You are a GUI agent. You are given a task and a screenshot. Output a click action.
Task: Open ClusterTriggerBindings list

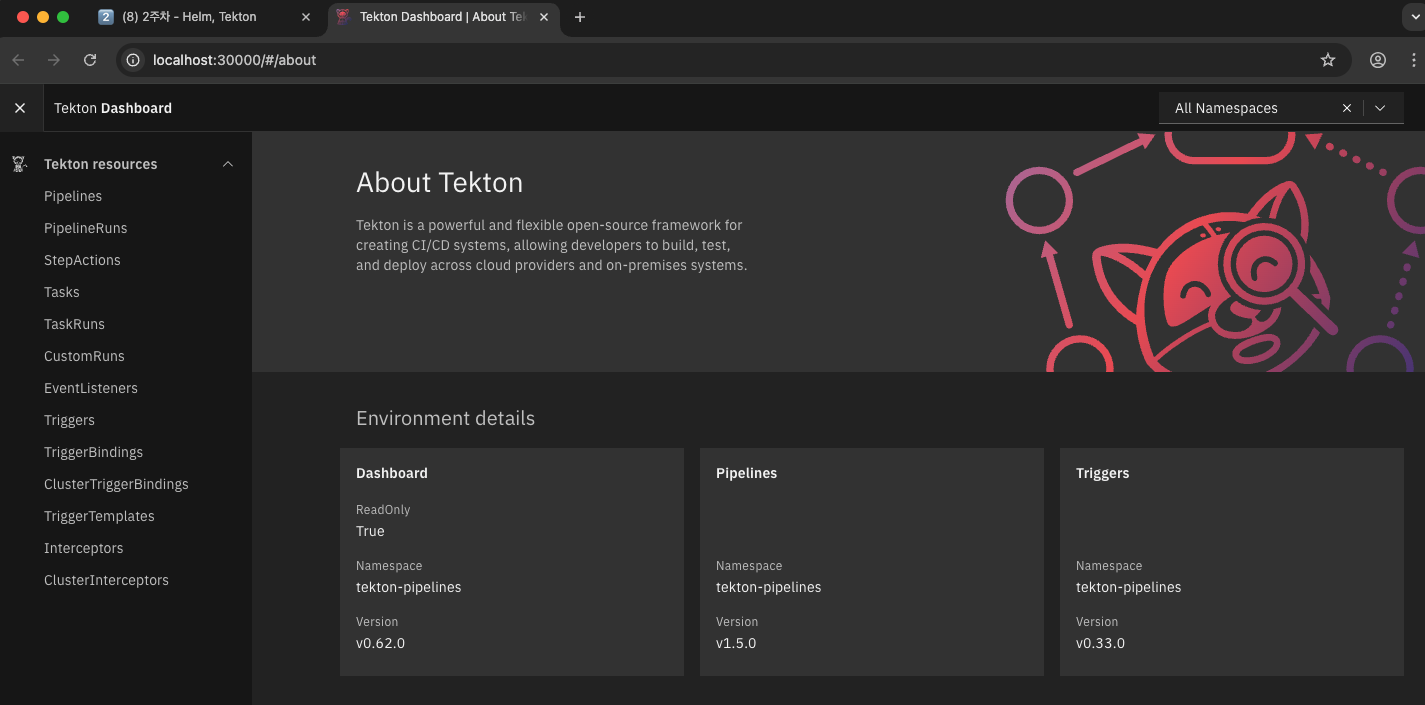tap(116, 484)
